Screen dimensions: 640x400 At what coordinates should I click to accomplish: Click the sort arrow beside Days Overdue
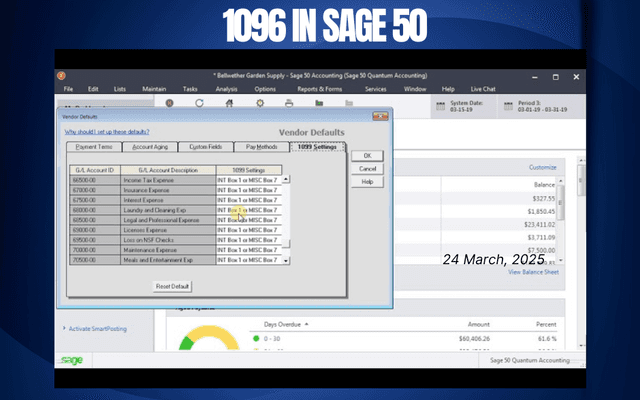307,324
